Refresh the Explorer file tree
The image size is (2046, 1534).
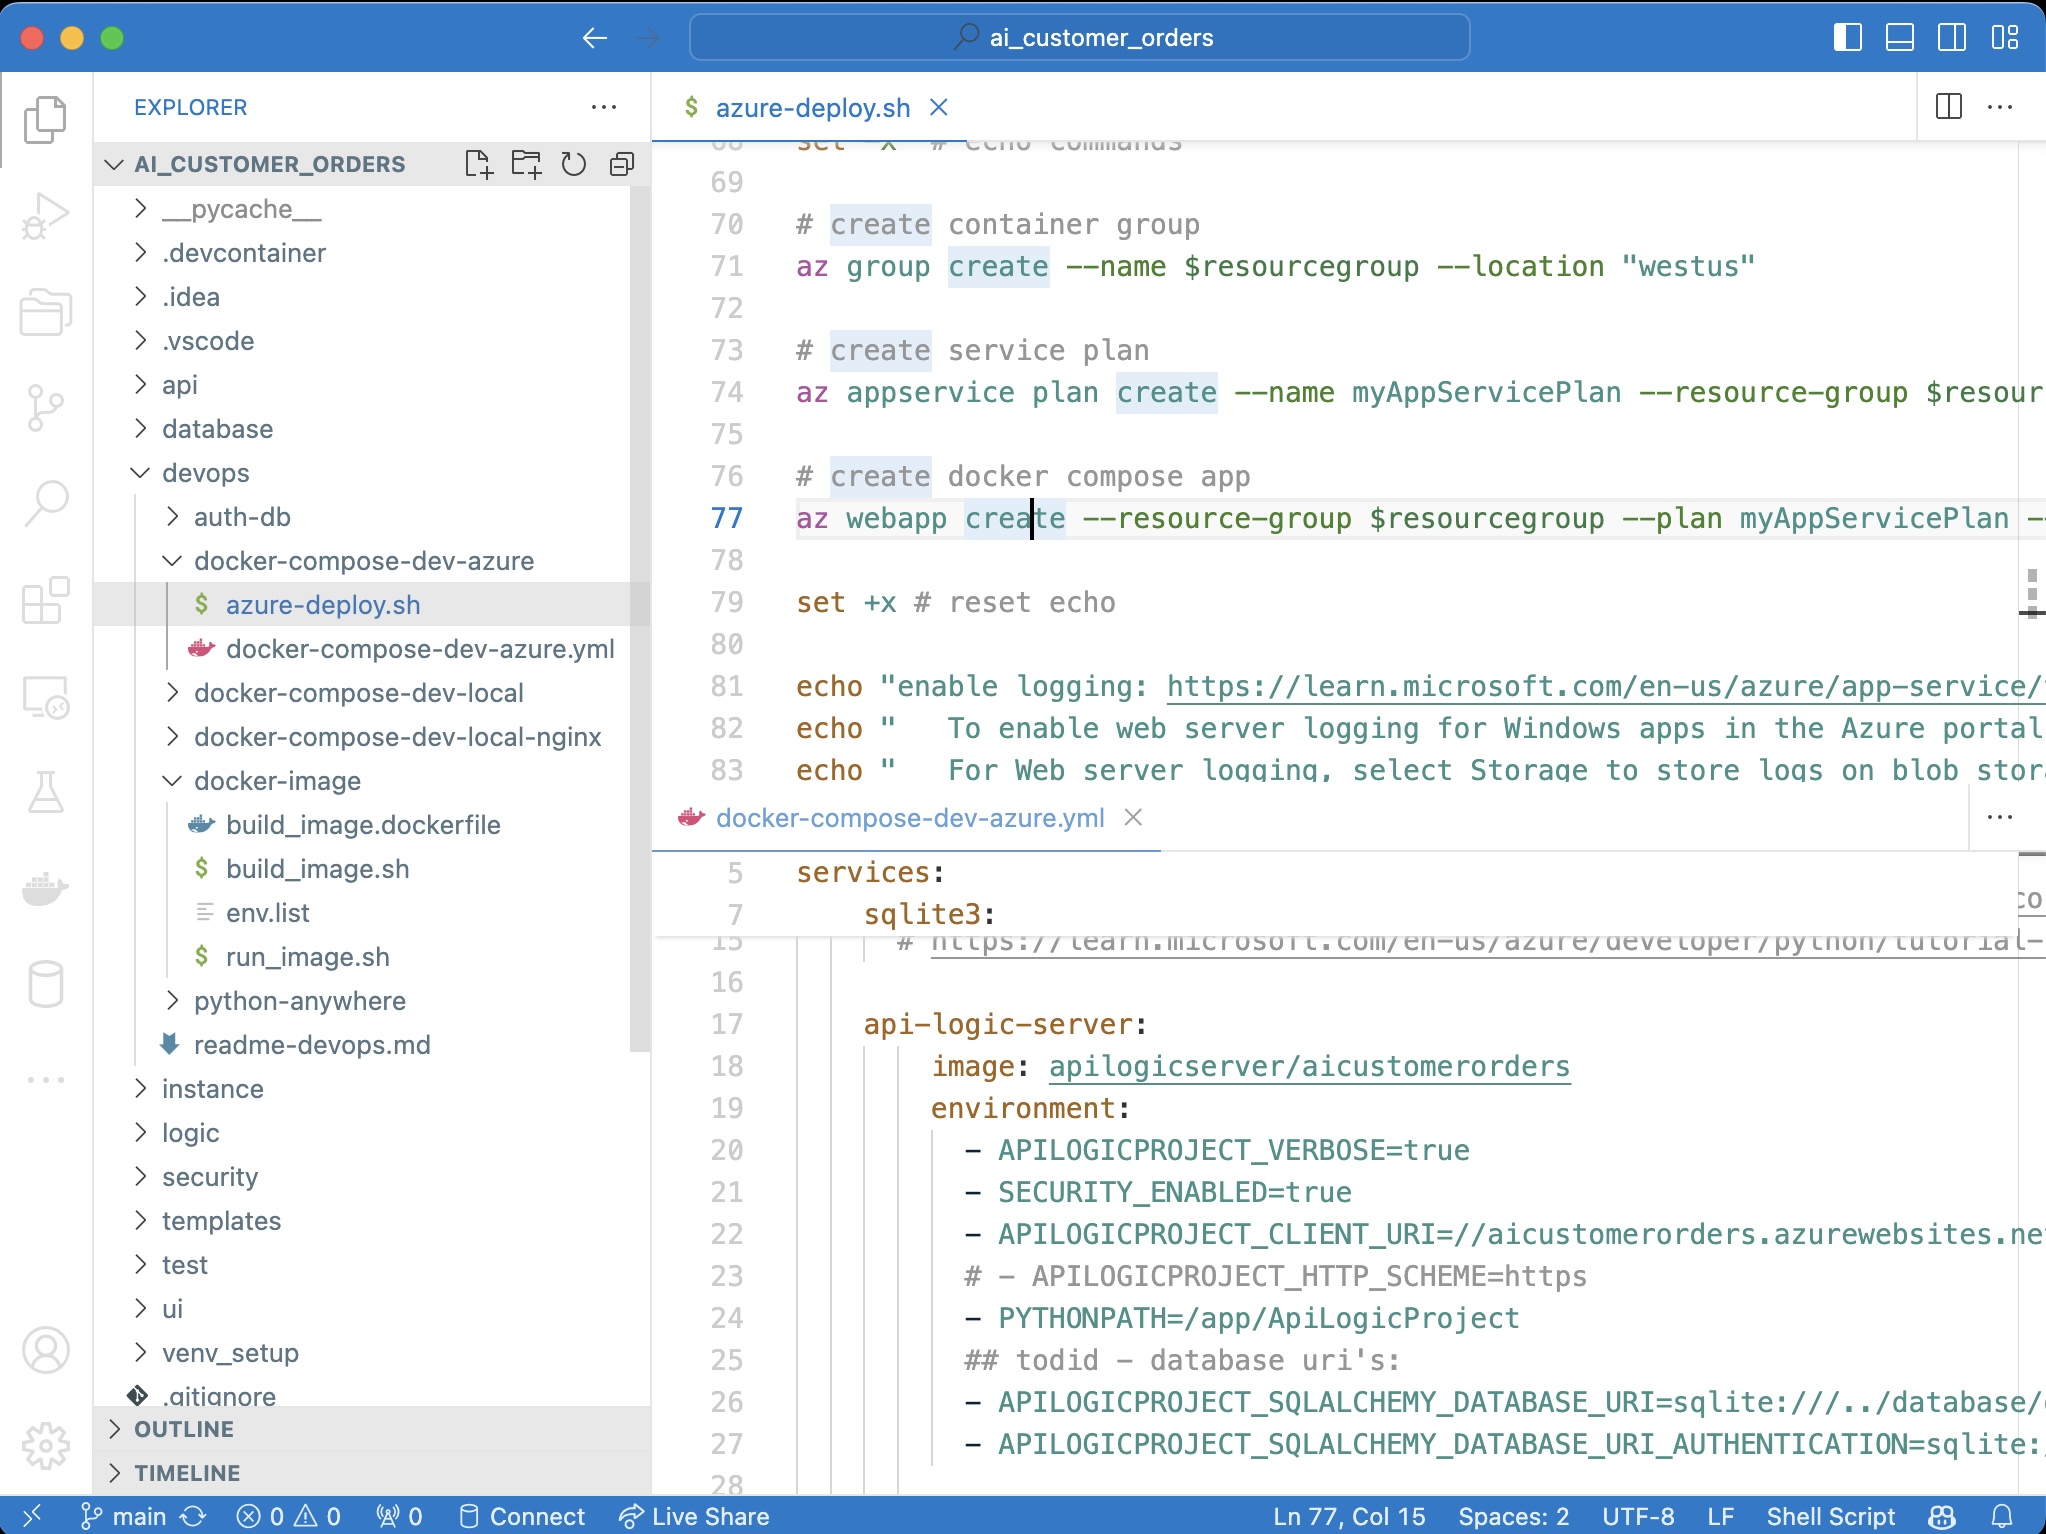[574, 164]
